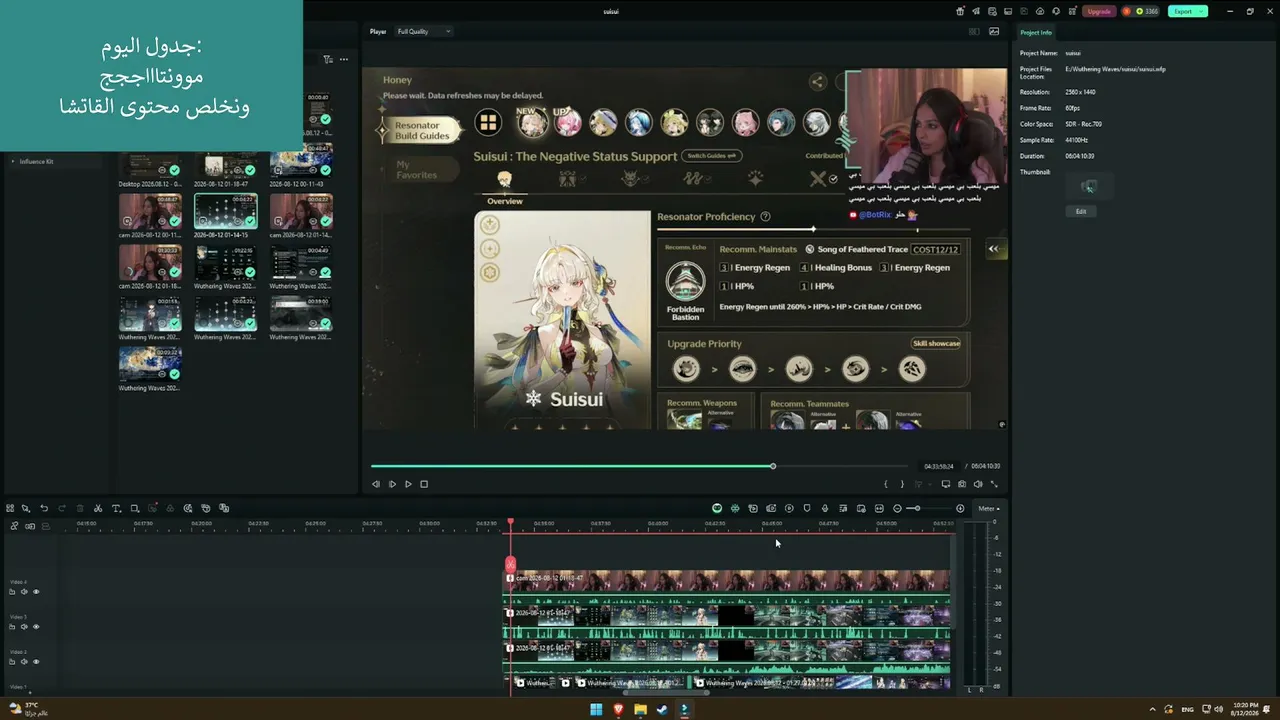Viewport: 1280px width, 720px height.
Task: Mute the Video 3 track audio
Action: point(24,627)
